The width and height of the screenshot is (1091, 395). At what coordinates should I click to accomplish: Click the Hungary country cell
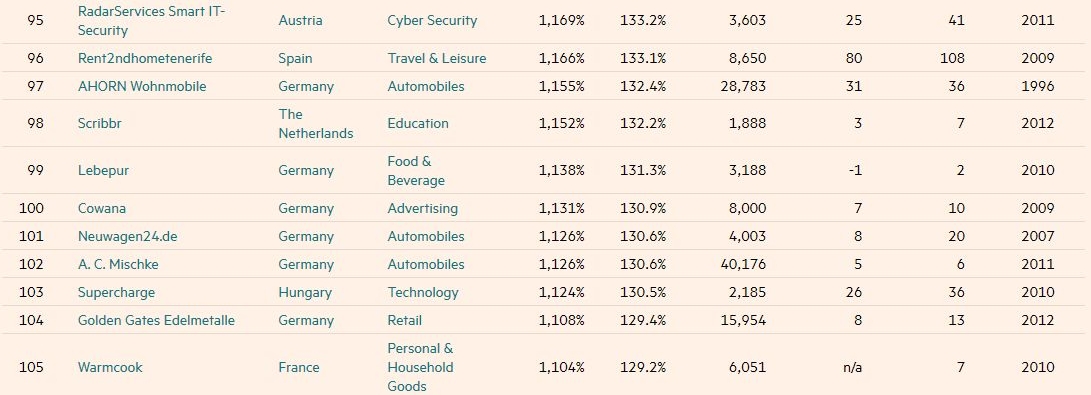[x=304, y=292]
